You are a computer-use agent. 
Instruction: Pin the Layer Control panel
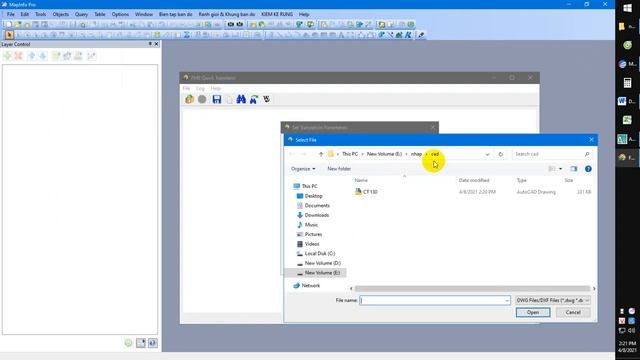[150, 44]
